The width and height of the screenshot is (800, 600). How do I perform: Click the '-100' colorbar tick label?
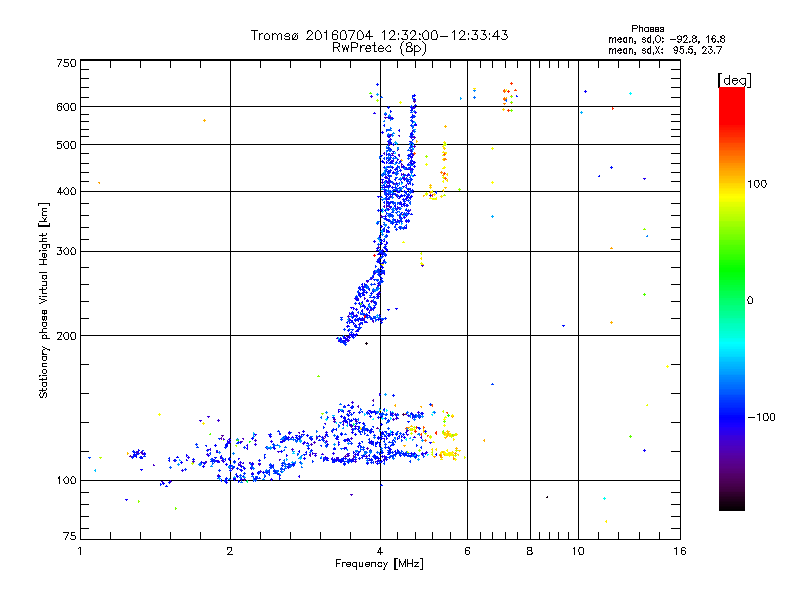761,417
